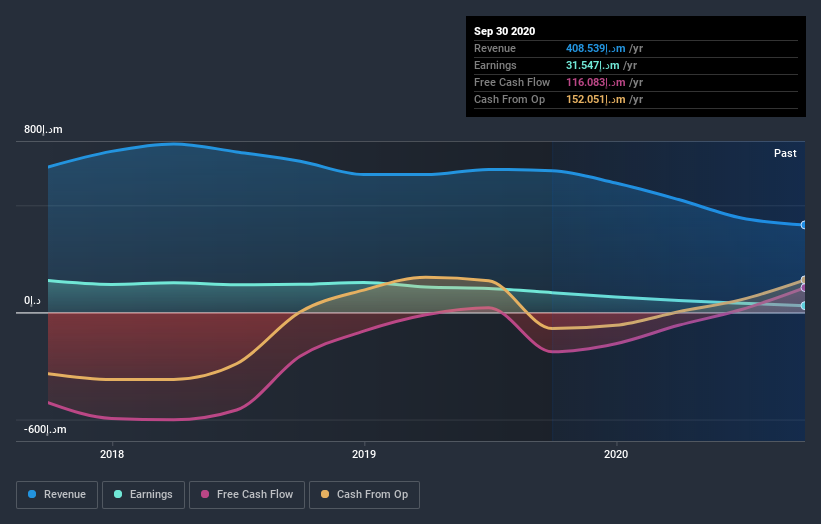Click the Revenue end-point marker on the blue line
821x524 pixels.
click(x=804, y=225)
